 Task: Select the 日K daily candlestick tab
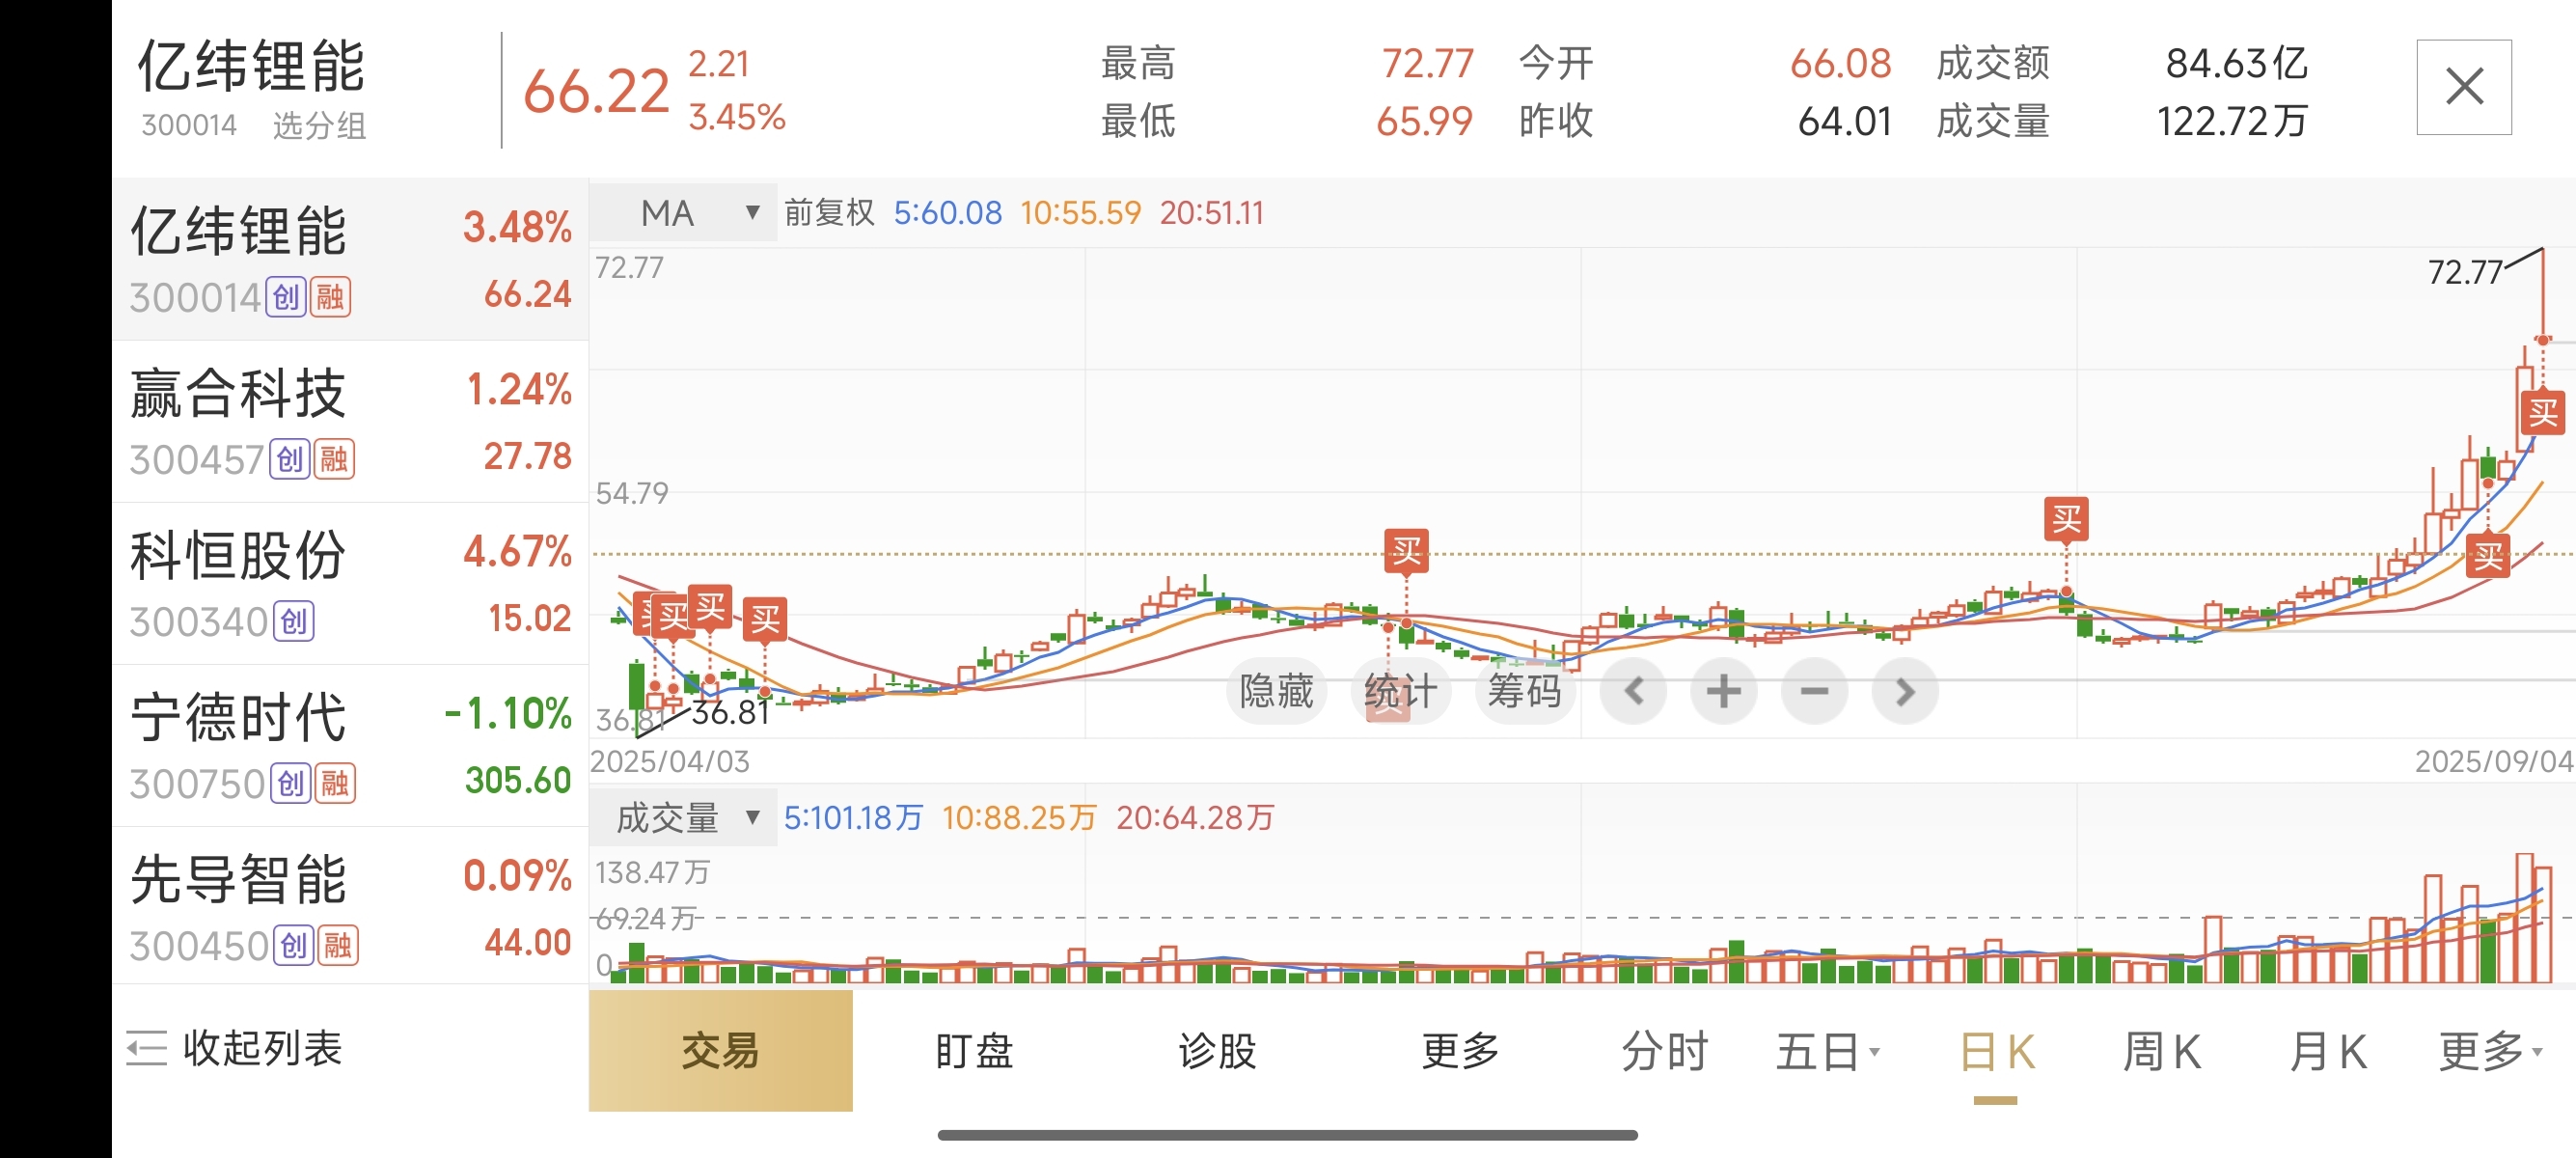1996,1051
